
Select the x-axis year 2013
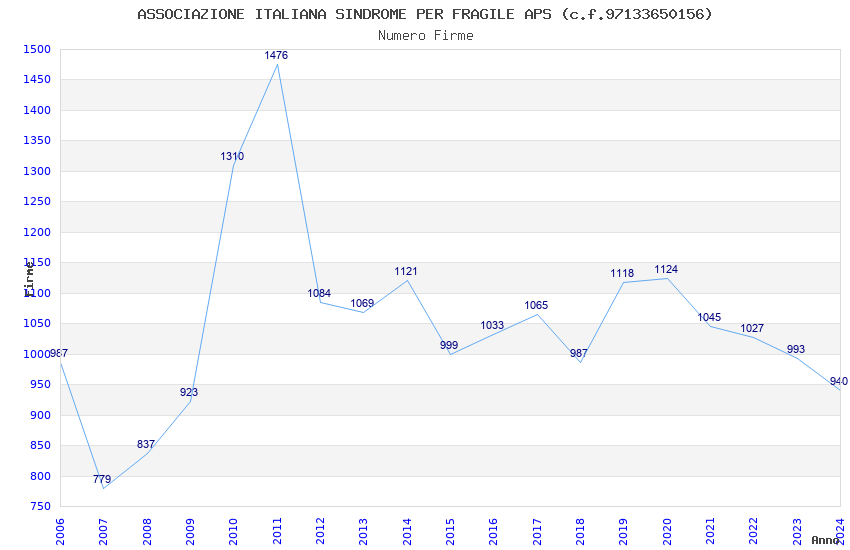pyautogui.click(x=363, y=532)
